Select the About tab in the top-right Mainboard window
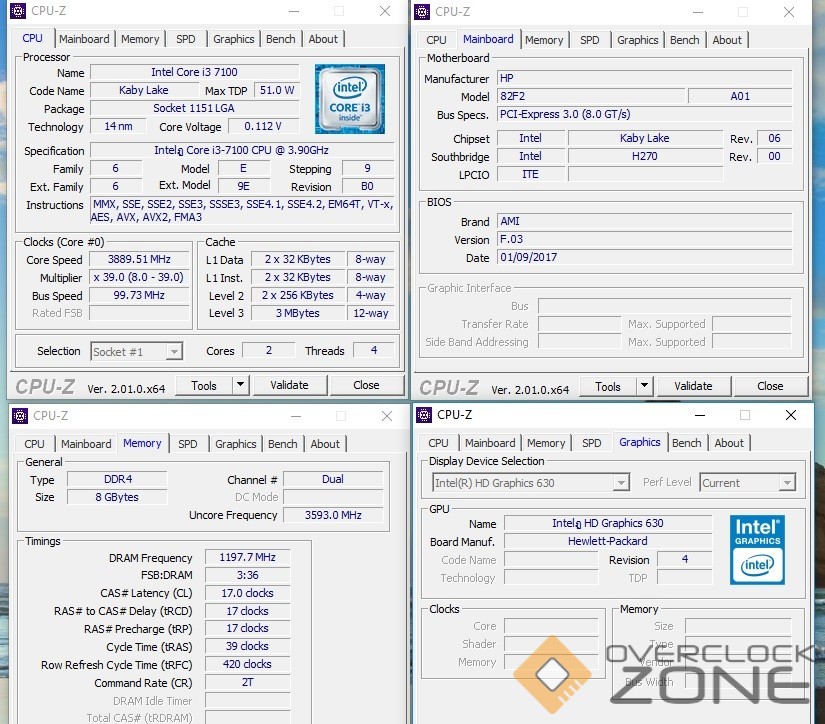 point(727,40)
